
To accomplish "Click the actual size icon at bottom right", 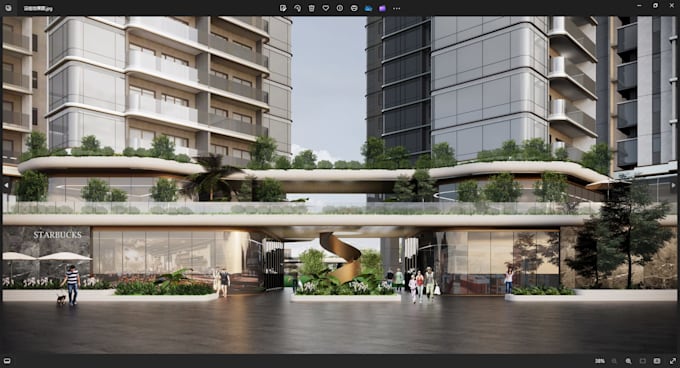I will [x=657, y=361].
